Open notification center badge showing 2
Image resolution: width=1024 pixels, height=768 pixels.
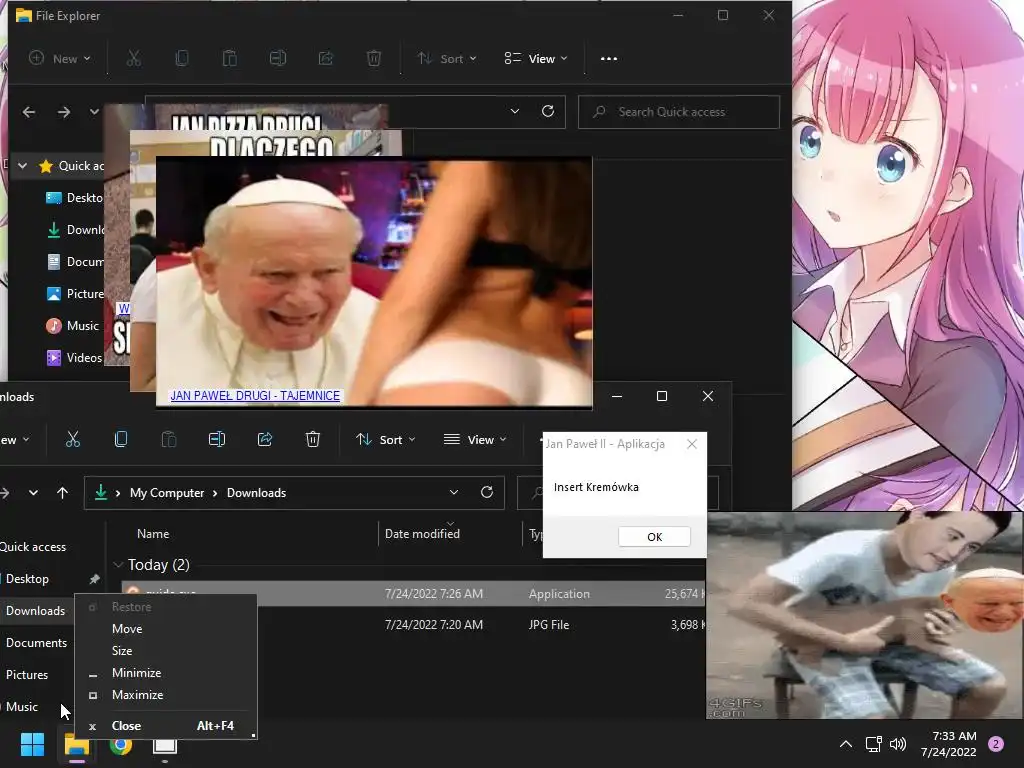[x=996, y=744]
